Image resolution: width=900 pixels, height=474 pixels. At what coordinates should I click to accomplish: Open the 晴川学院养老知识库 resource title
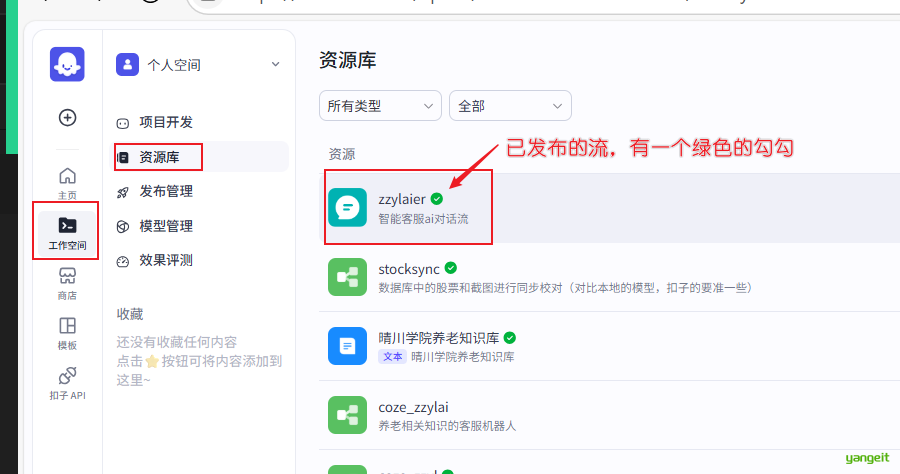[439, 338]
